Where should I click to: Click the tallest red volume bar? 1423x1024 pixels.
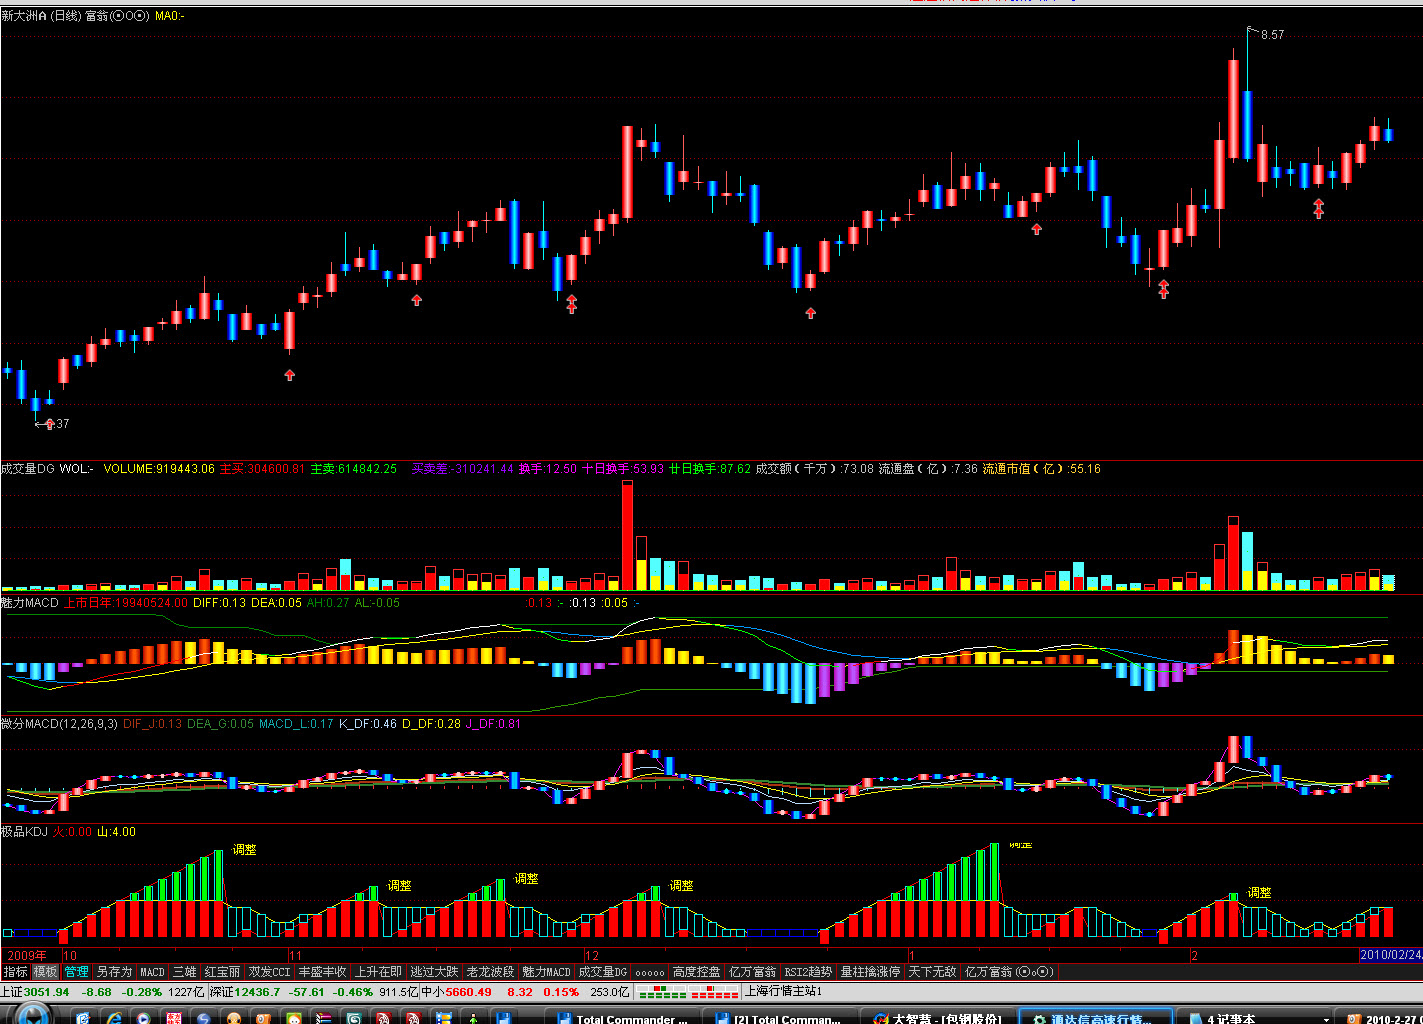point(627,535)
